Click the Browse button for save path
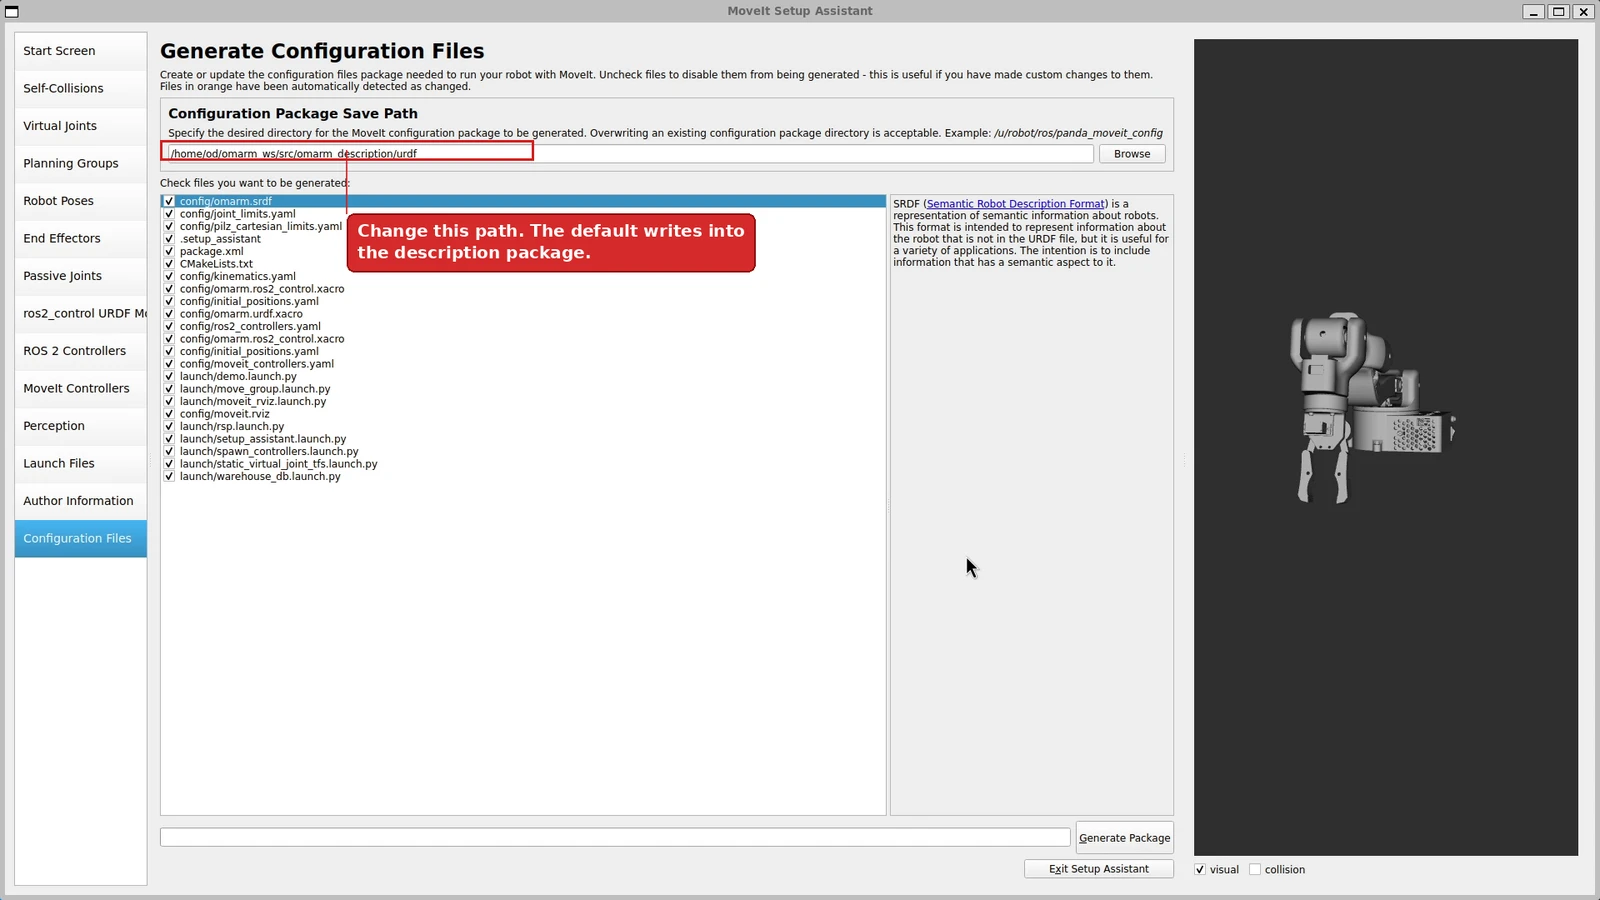Screen dimensions: 1600x900 [1132, 154]
